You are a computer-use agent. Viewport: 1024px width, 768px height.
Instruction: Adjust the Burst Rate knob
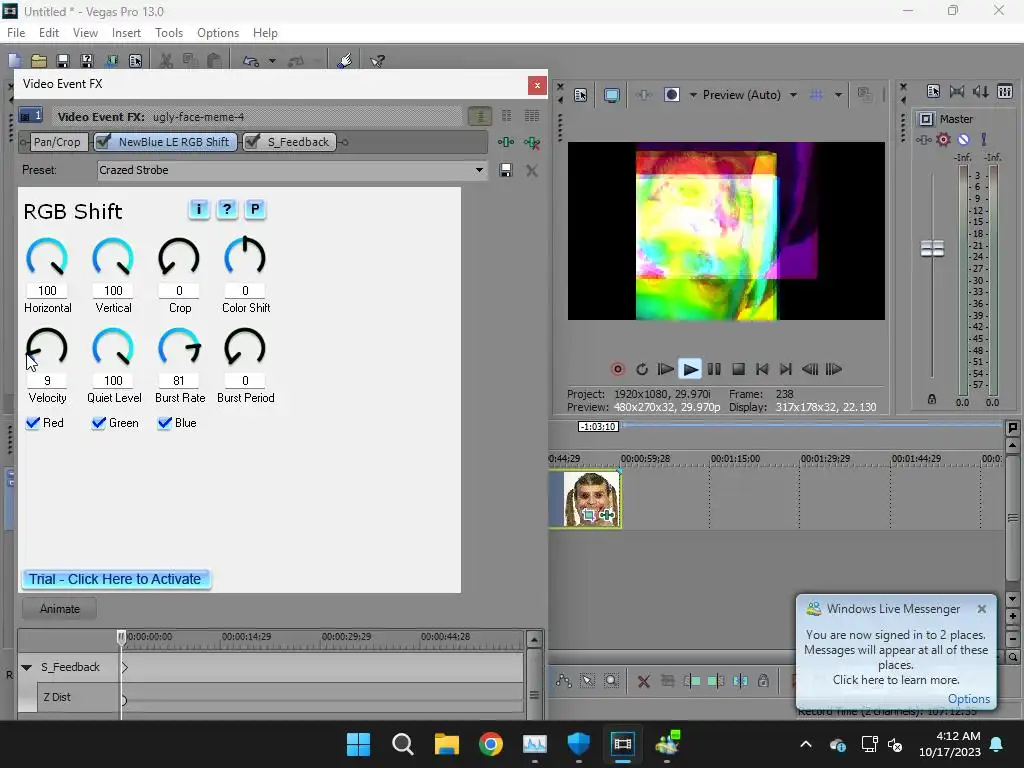[179, 347]
